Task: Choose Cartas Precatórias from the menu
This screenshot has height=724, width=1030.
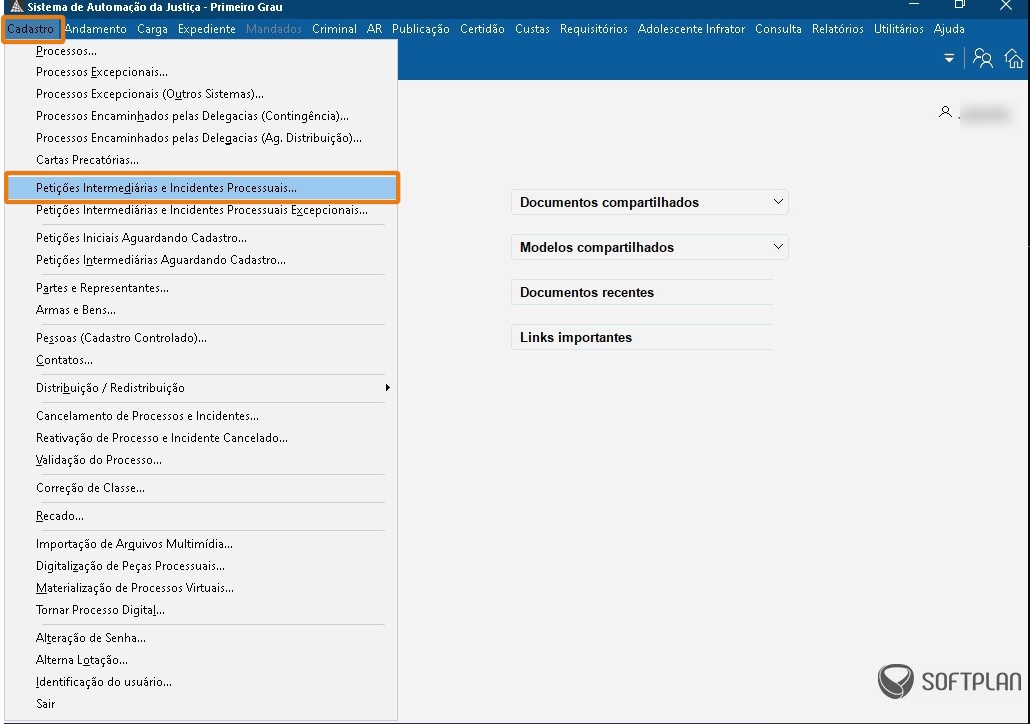Action: 87,160
